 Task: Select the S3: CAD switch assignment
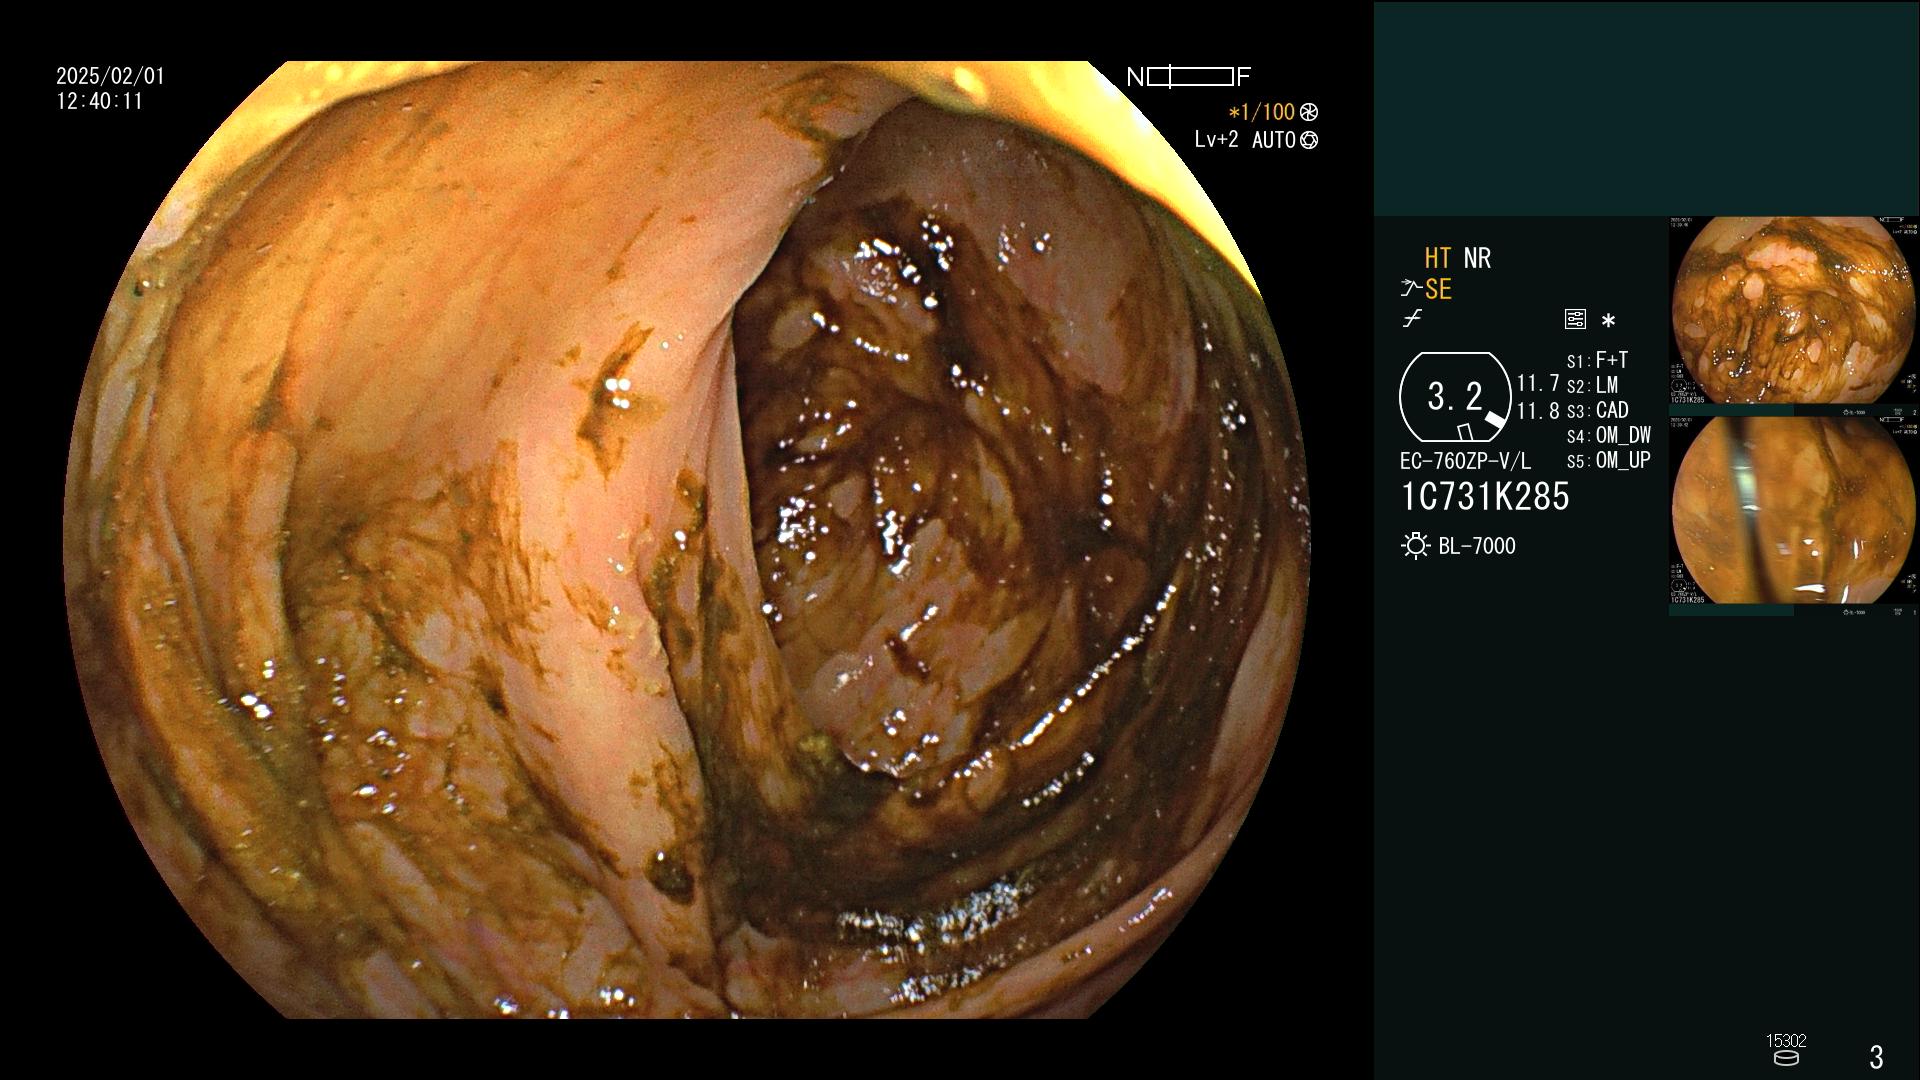pos(1598,410)
